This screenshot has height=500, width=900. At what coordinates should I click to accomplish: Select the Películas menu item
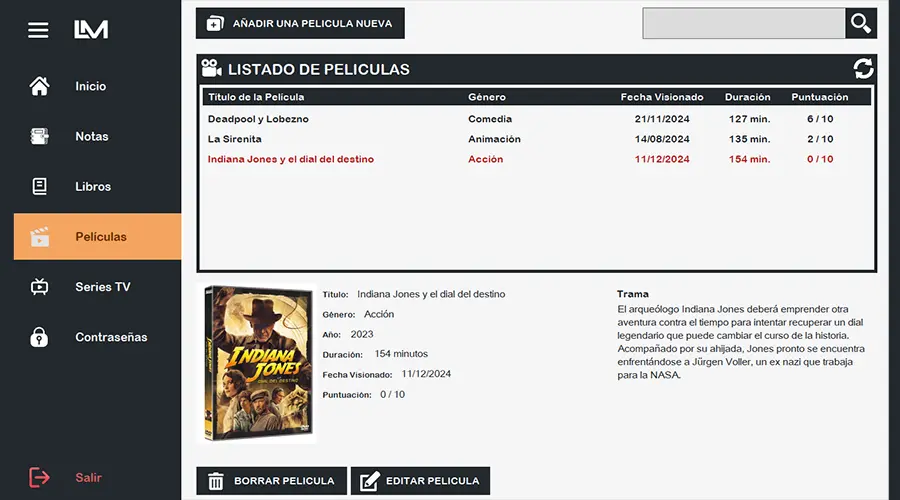pos(98,237)
